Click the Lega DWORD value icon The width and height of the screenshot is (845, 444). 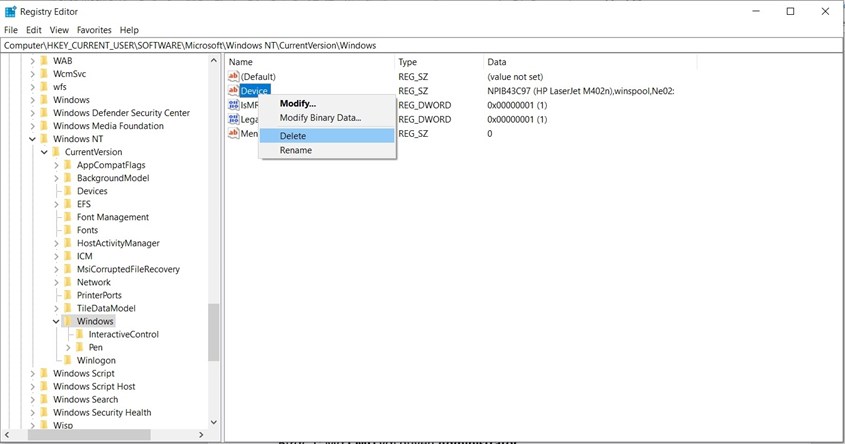pos(233,119)
